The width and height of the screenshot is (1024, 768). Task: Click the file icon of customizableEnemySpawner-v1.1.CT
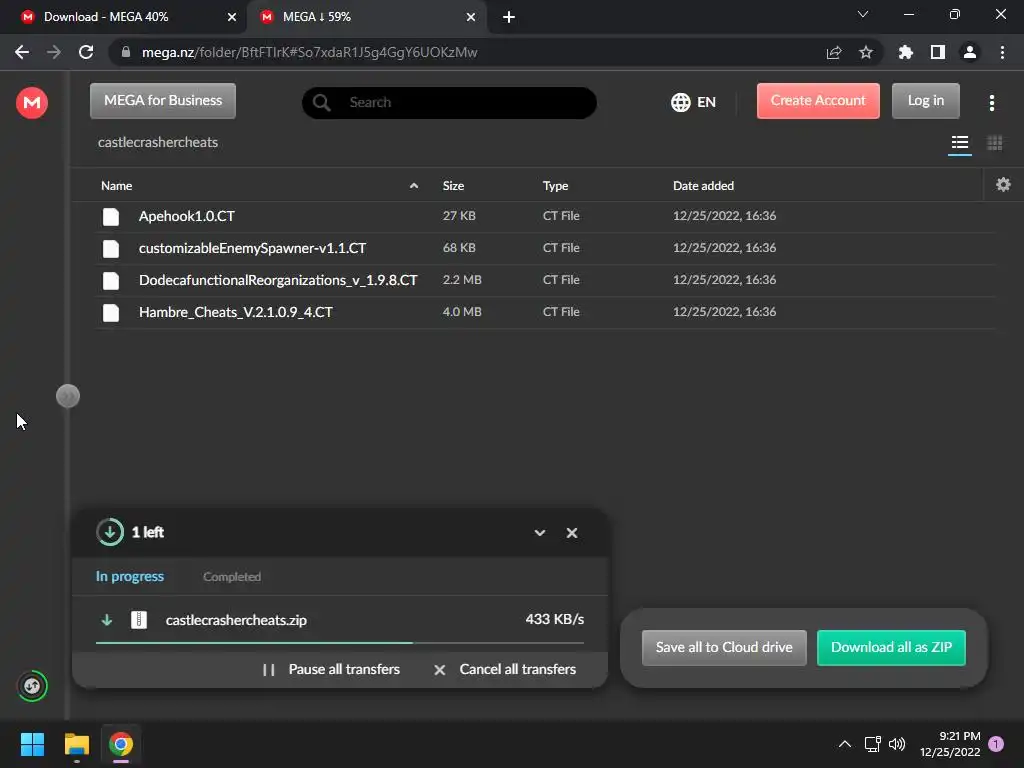point(111,248)
